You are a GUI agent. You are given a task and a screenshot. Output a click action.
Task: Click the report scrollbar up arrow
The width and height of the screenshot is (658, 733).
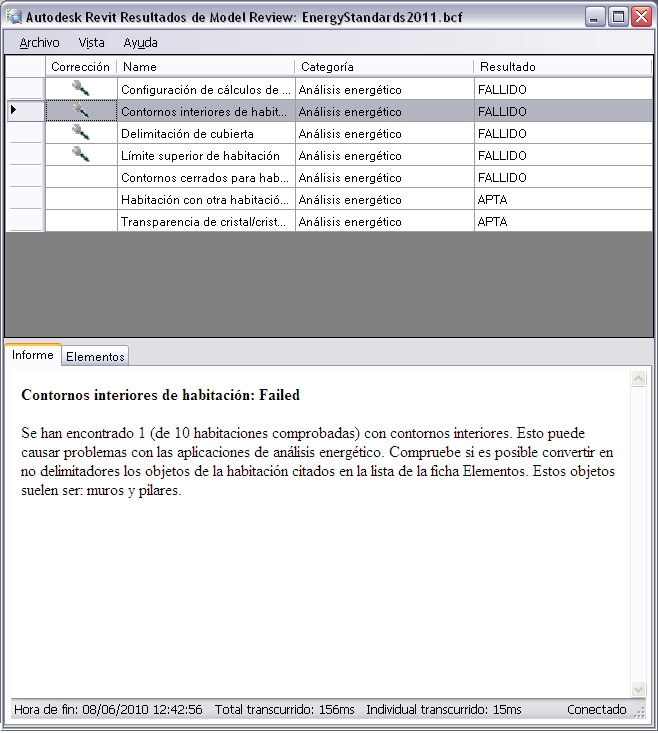click(638, 378)
